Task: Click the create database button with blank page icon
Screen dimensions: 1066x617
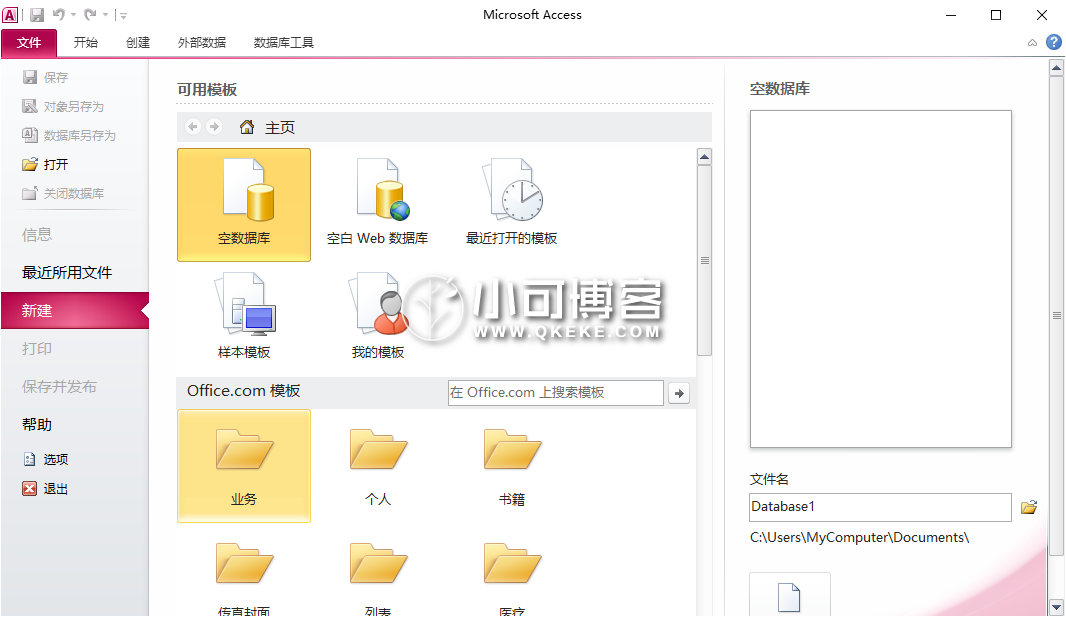Action: pos(790,595)
